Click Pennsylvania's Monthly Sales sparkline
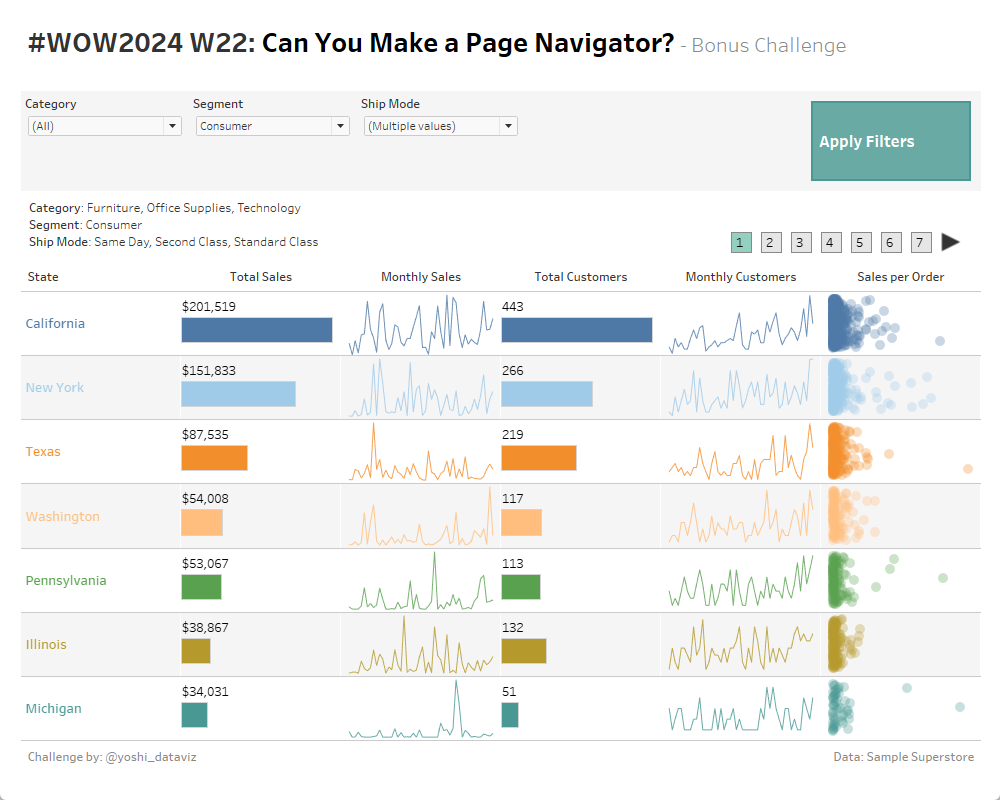This screenshot has width=1000, height=800. tap(421, 583)
